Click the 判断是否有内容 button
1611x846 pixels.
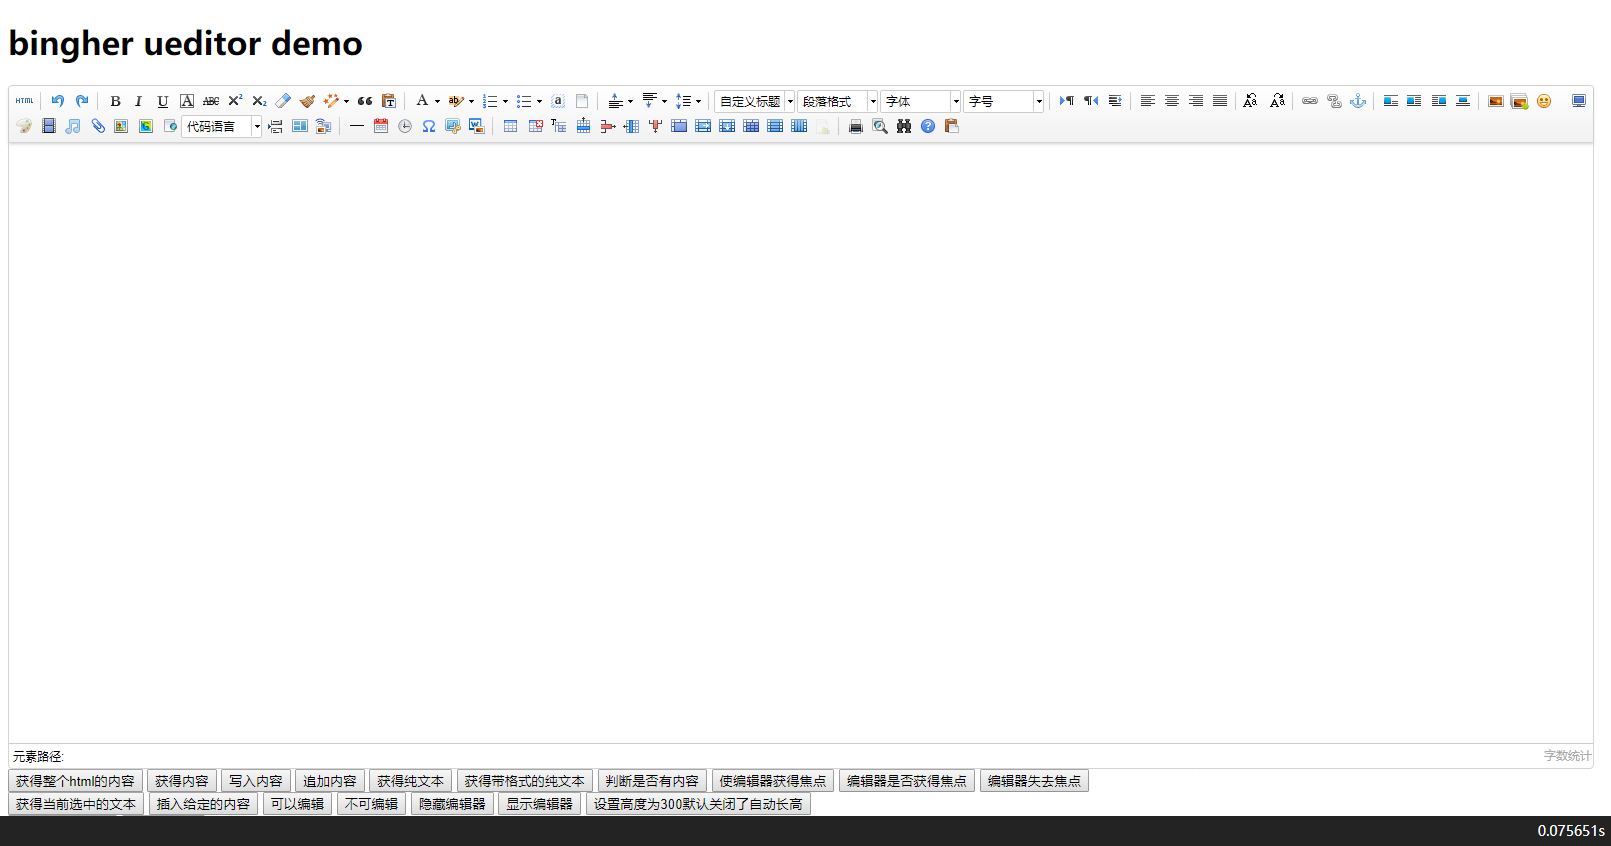point(652,781)
